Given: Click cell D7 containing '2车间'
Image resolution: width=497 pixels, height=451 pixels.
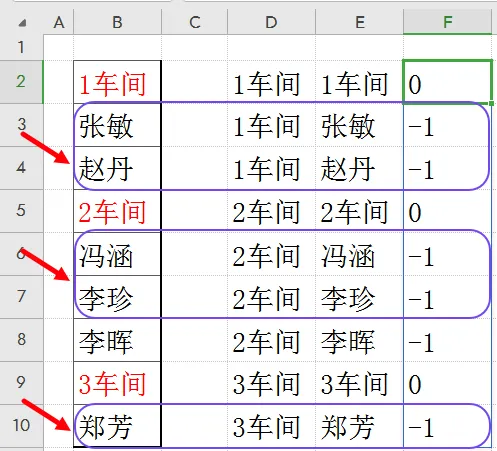Looking at the screenshot, I should 271,297.
